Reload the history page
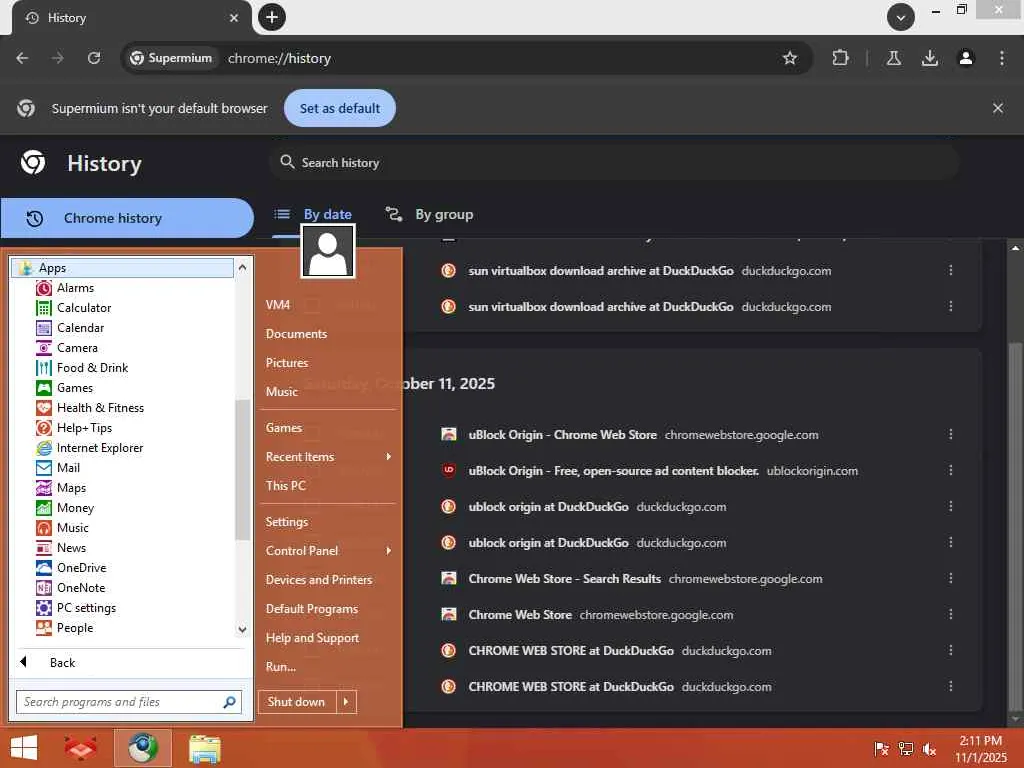The width and height of the screenshot is (1024, 768). [94, 58]
